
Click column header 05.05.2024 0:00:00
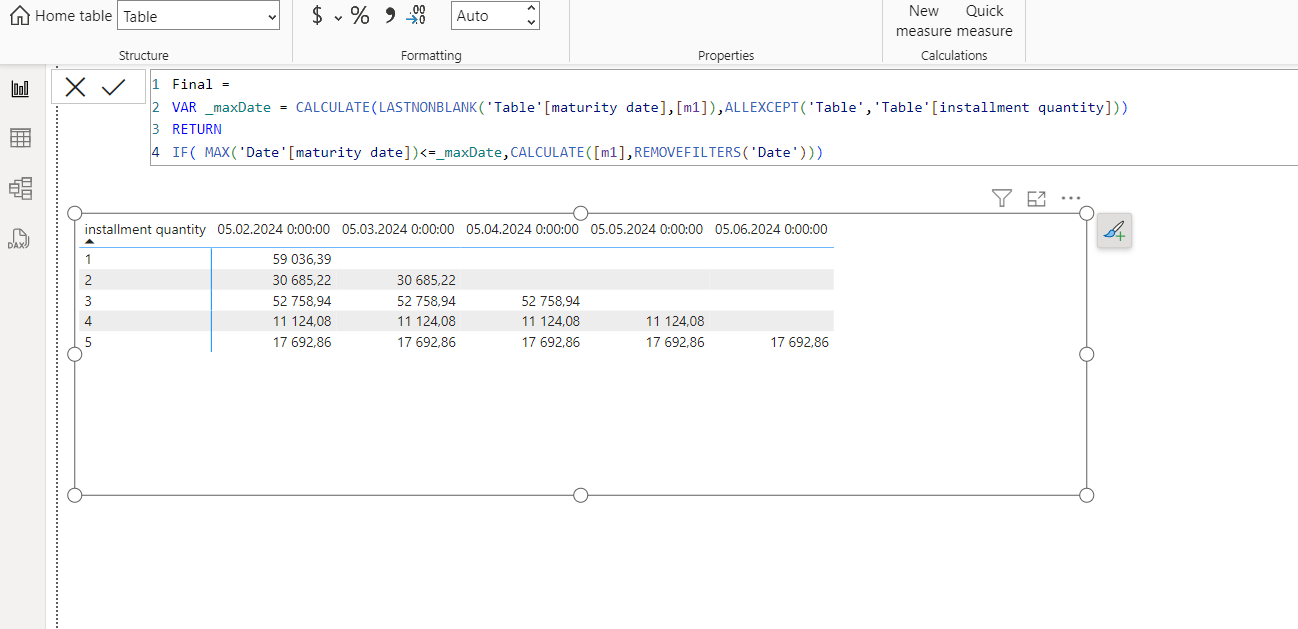tap(646, 229)
